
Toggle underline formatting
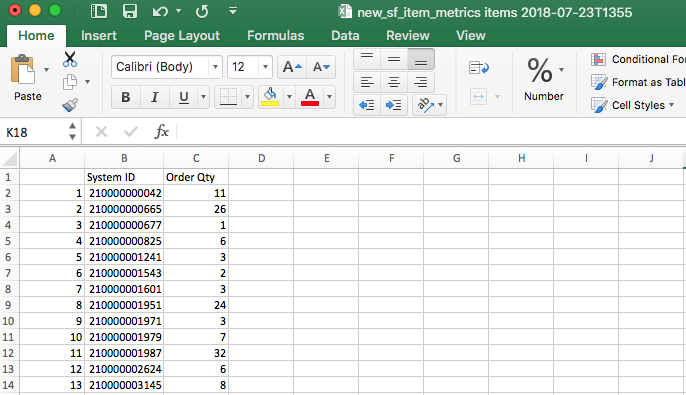pos(184,97)
